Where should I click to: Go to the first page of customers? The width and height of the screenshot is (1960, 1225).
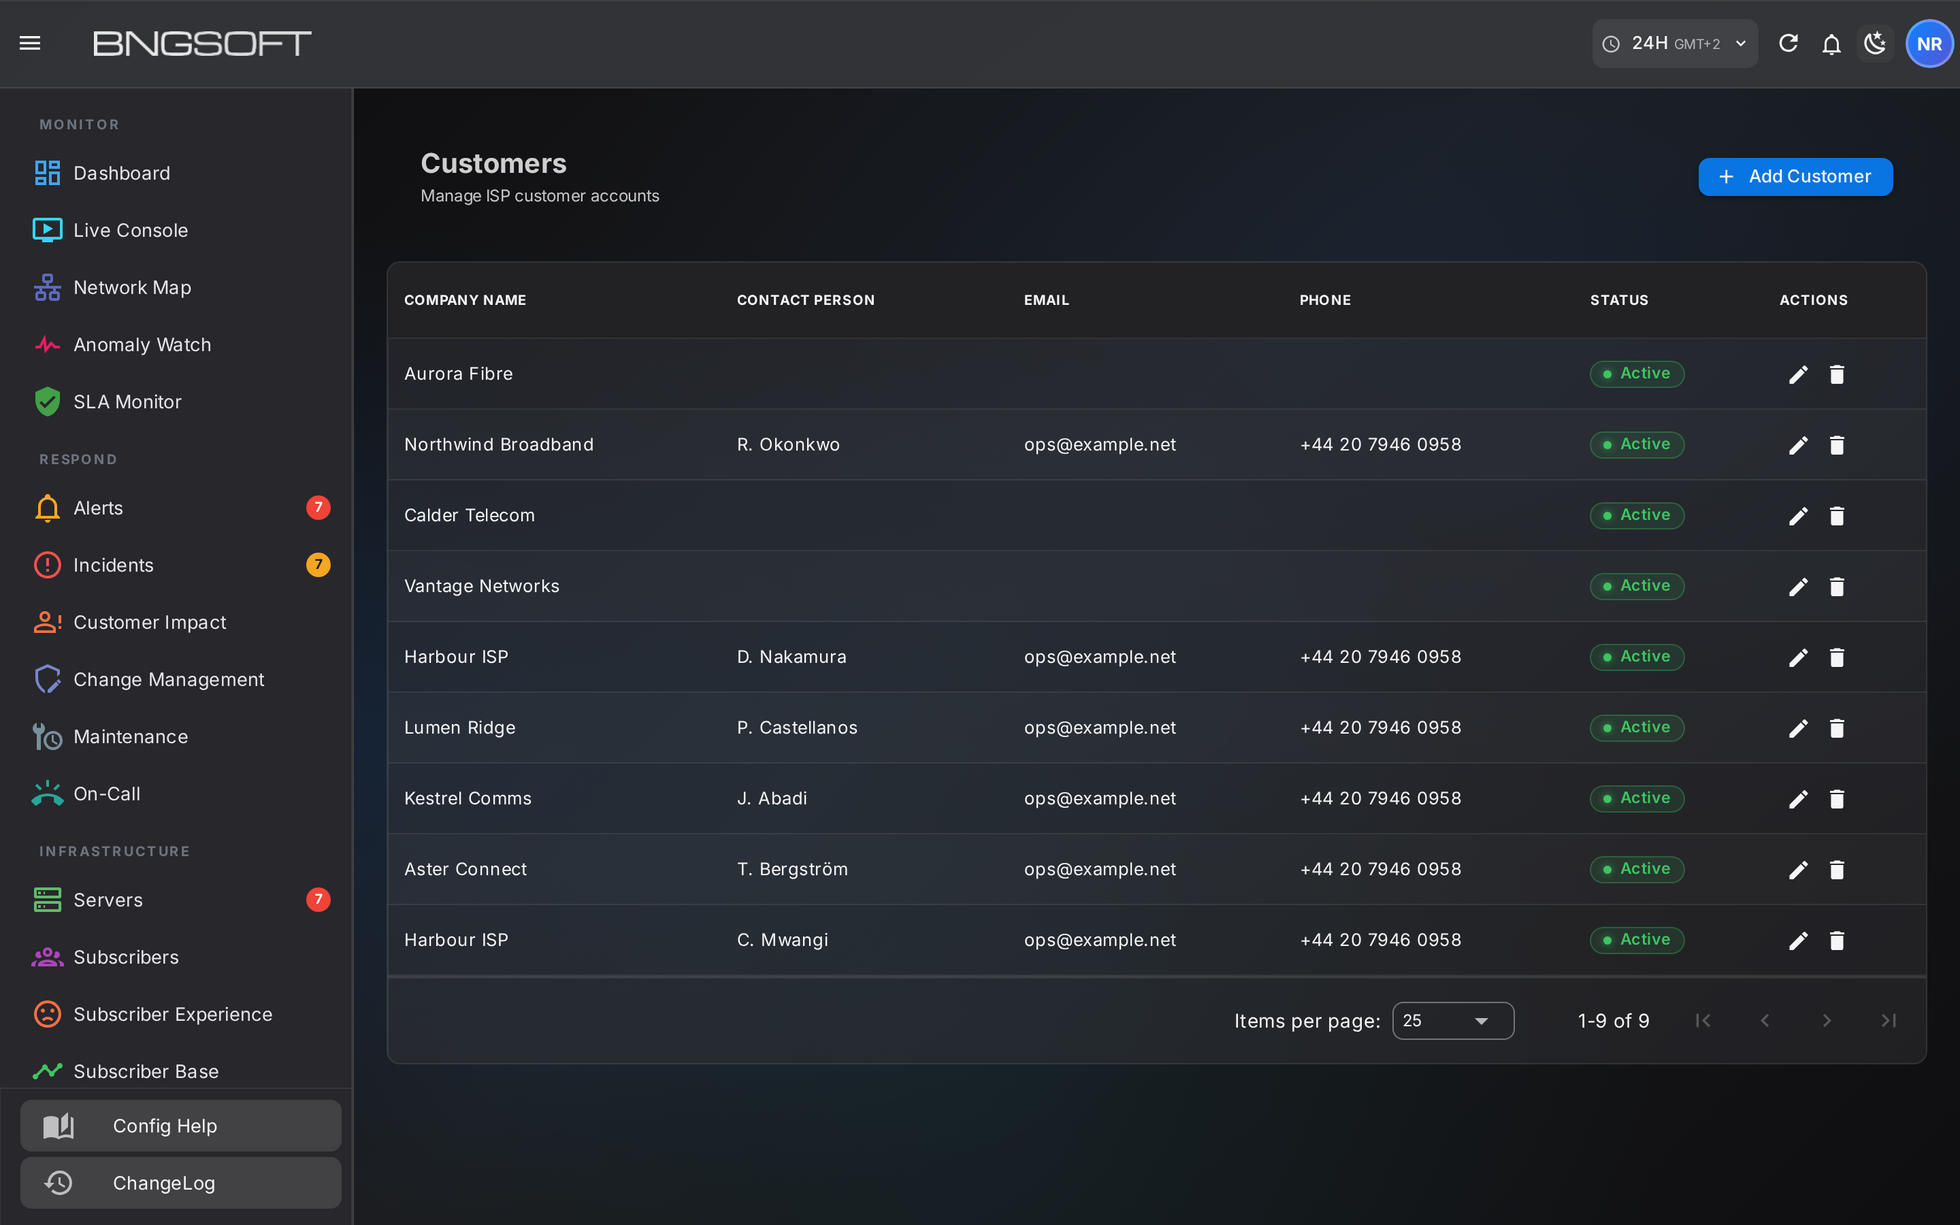click(x=1703, y=1021)
